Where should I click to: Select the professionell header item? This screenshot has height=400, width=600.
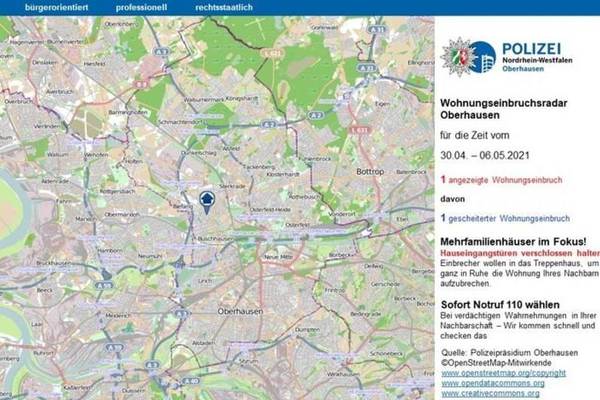[141, 7]
